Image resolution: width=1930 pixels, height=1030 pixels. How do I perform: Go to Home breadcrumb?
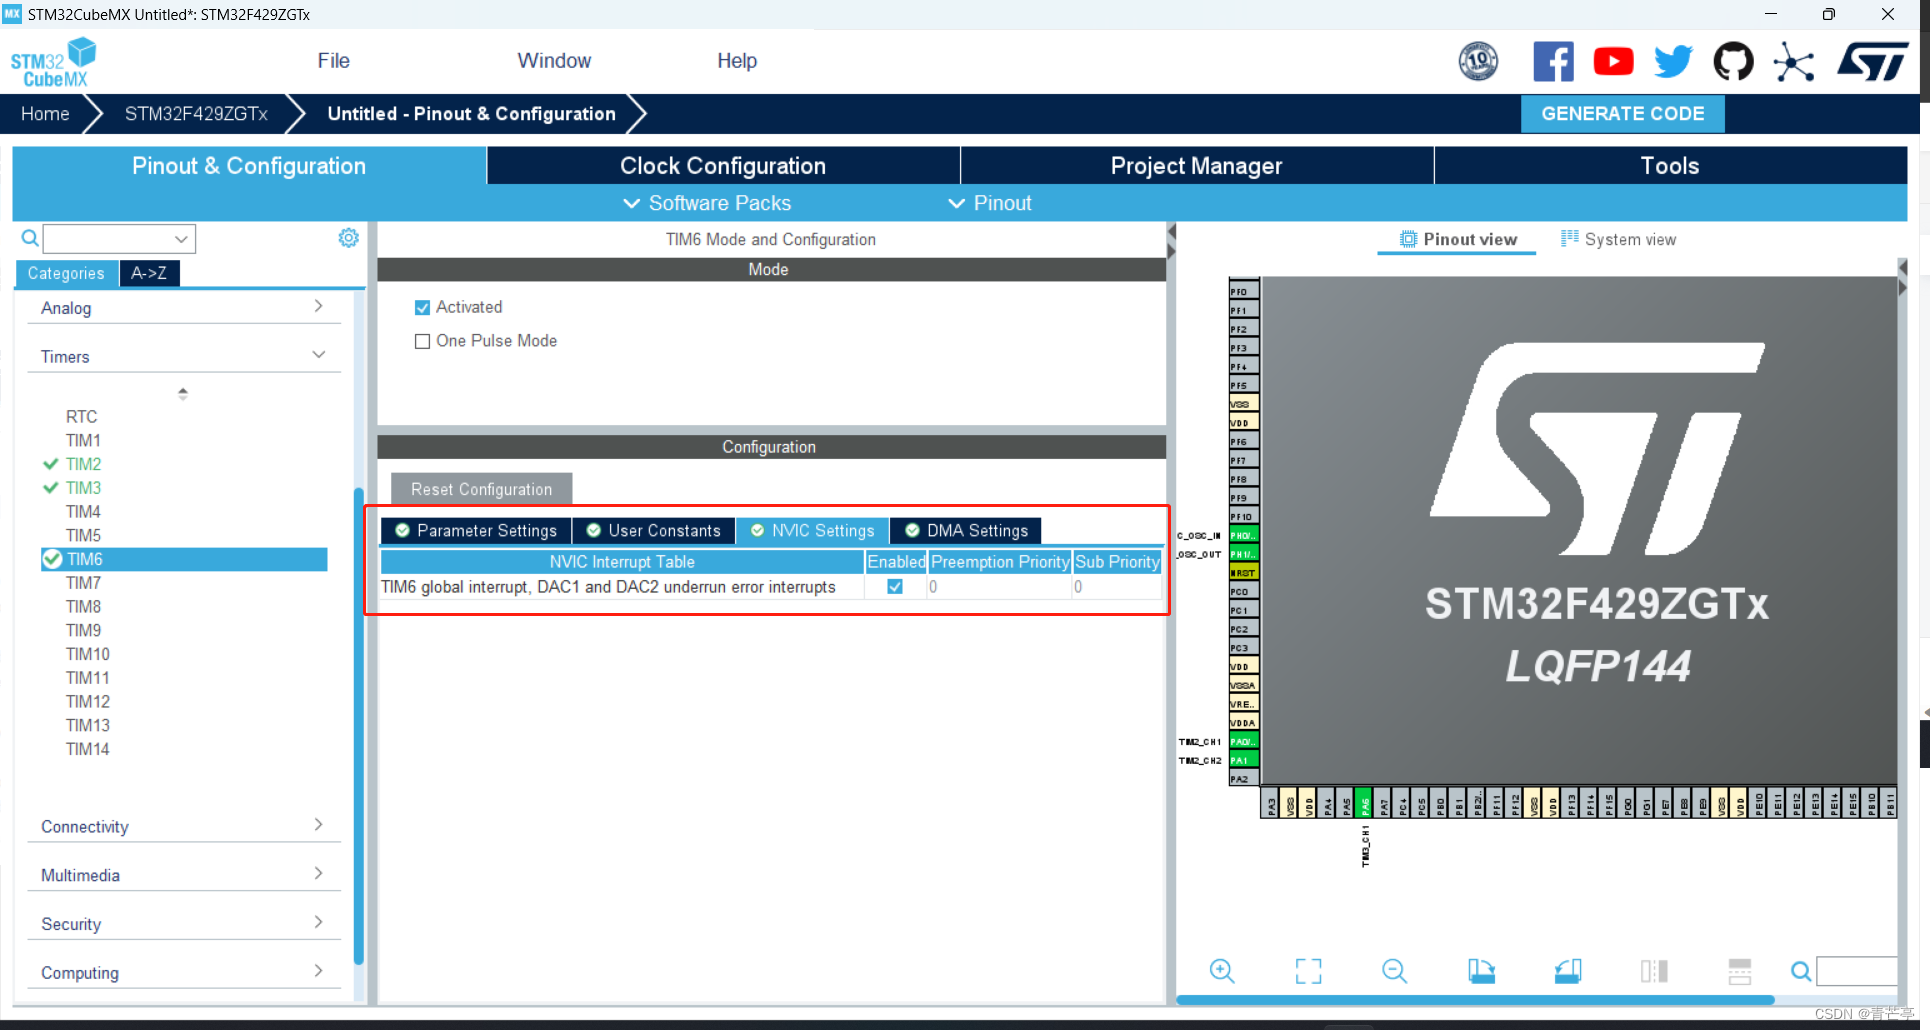tap(45, 114)
